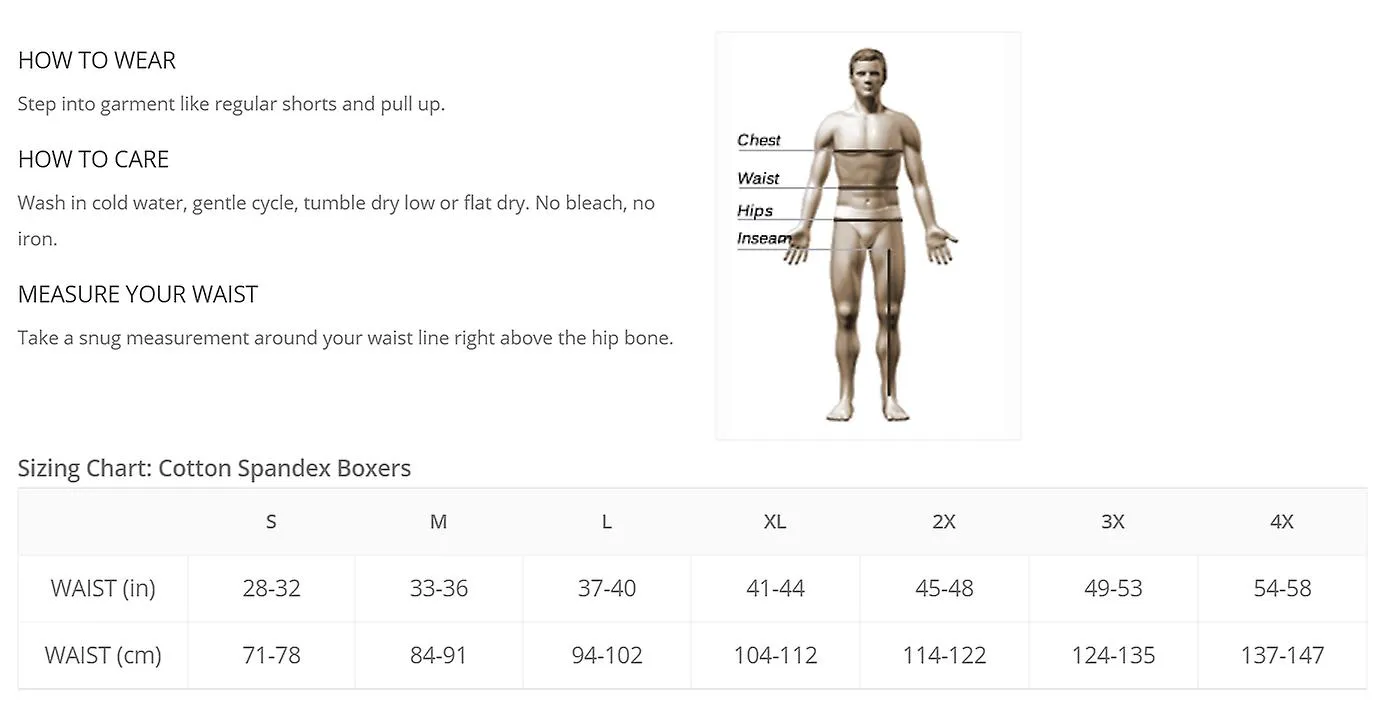Click the 94-102 waist centimeters cell
Image resolution: width=1381 pixels, height=711 pixels.
pos(607,656)
